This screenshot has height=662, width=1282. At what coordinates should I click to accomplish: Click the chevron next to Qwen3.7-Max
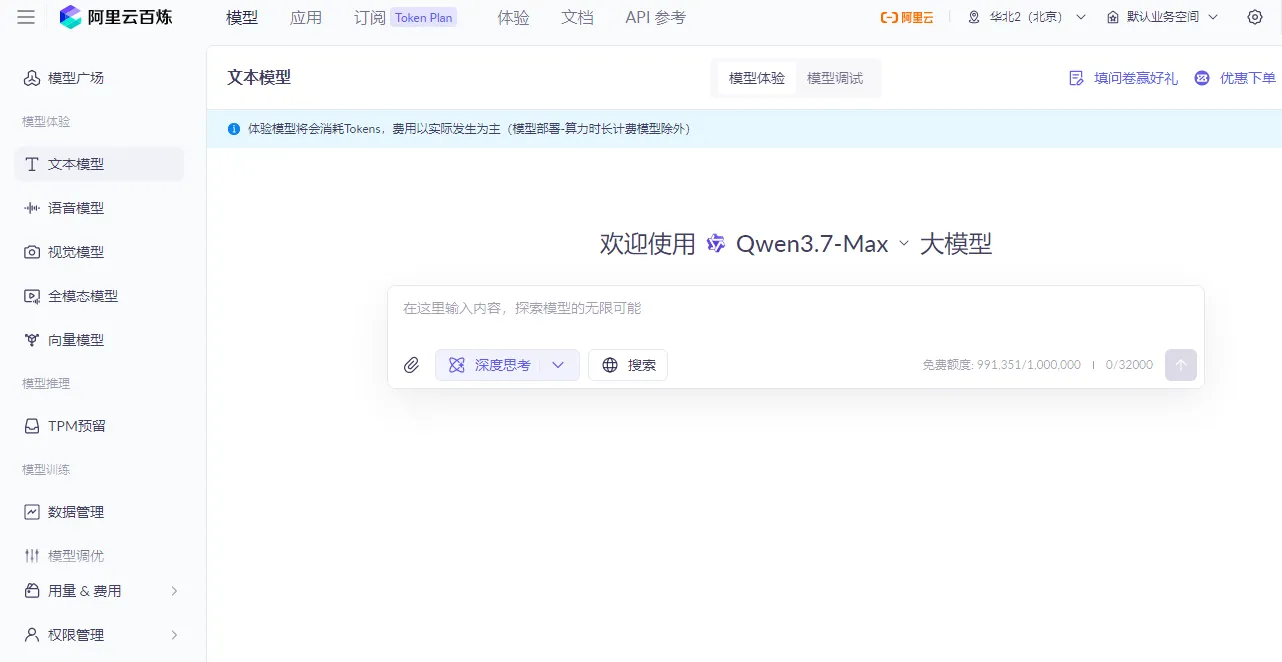point(904,244)
